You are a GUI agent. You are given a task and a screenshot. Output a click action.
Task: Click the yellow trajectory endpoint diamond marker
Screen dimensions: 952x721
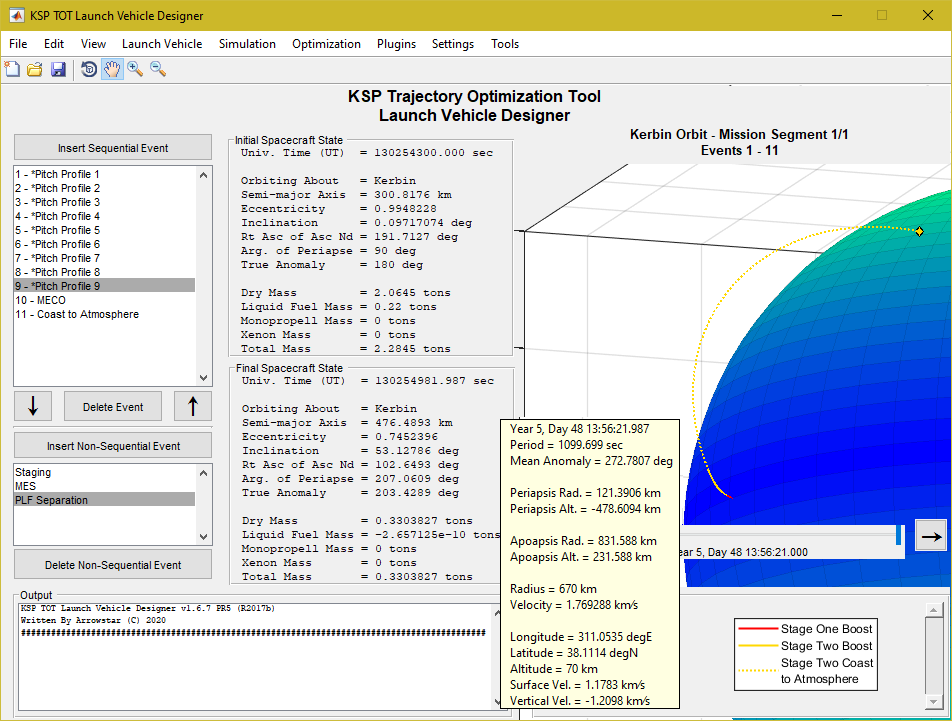tap(919, 231)
